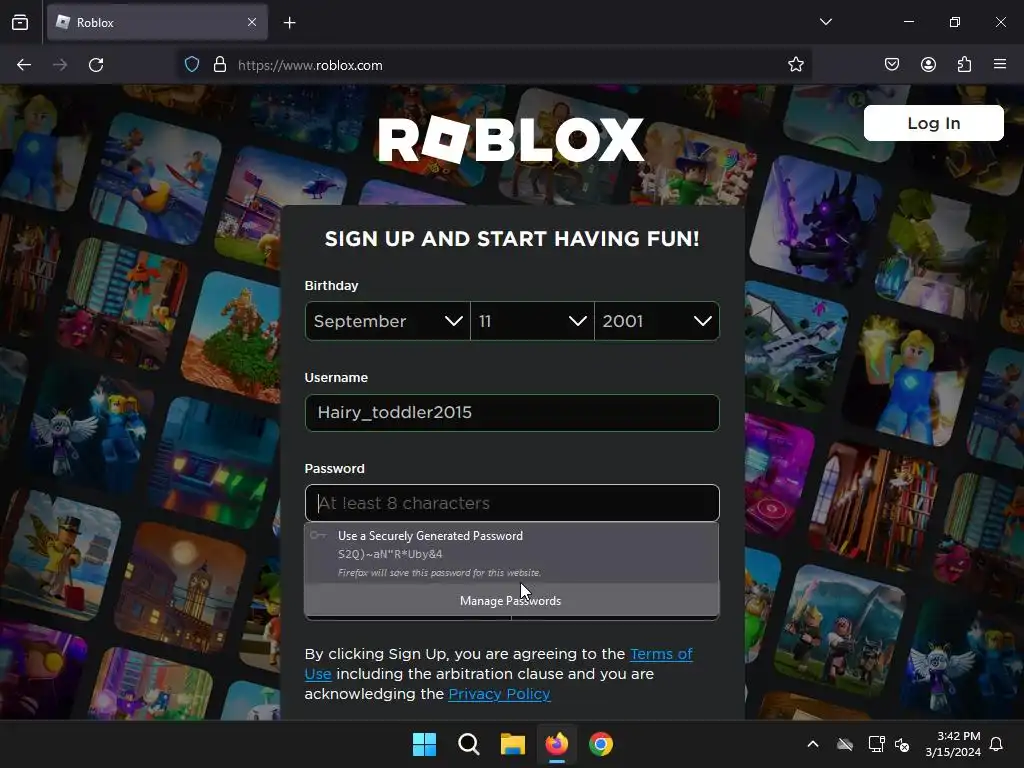
Task: View site security padlock info
Action: [x=220, y=65]
